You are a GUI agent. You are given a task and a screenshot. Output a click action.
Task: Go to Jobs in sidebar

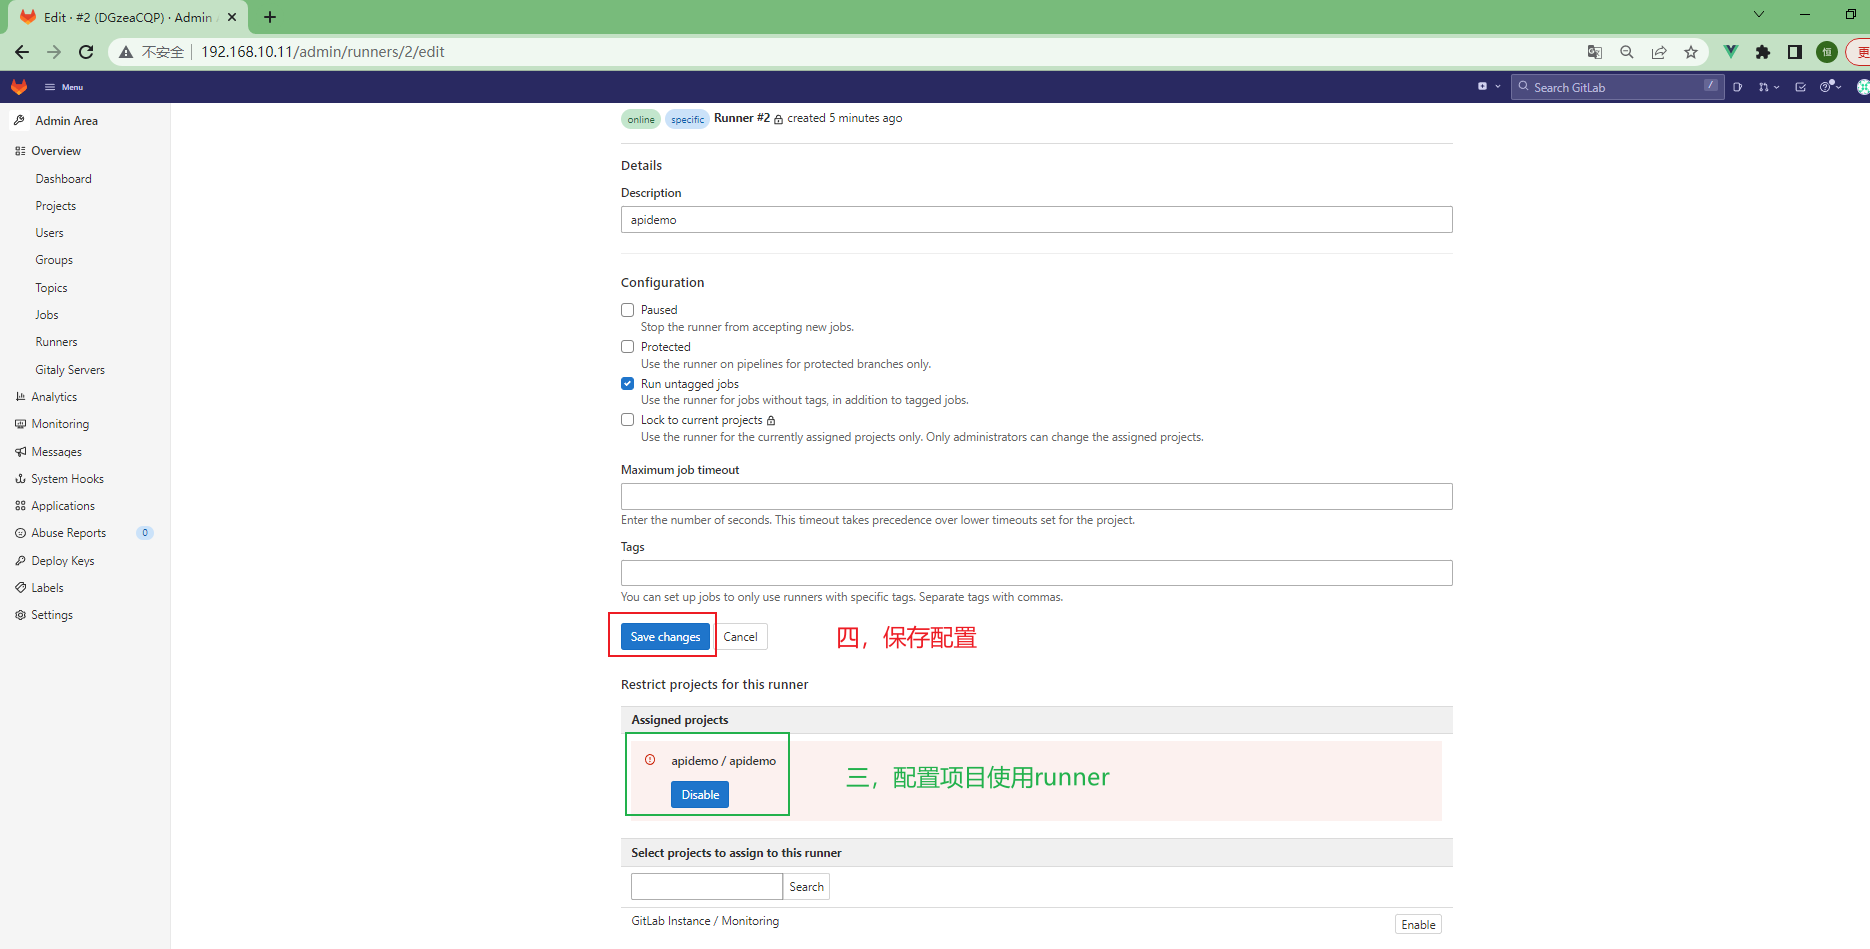point(47,315)
